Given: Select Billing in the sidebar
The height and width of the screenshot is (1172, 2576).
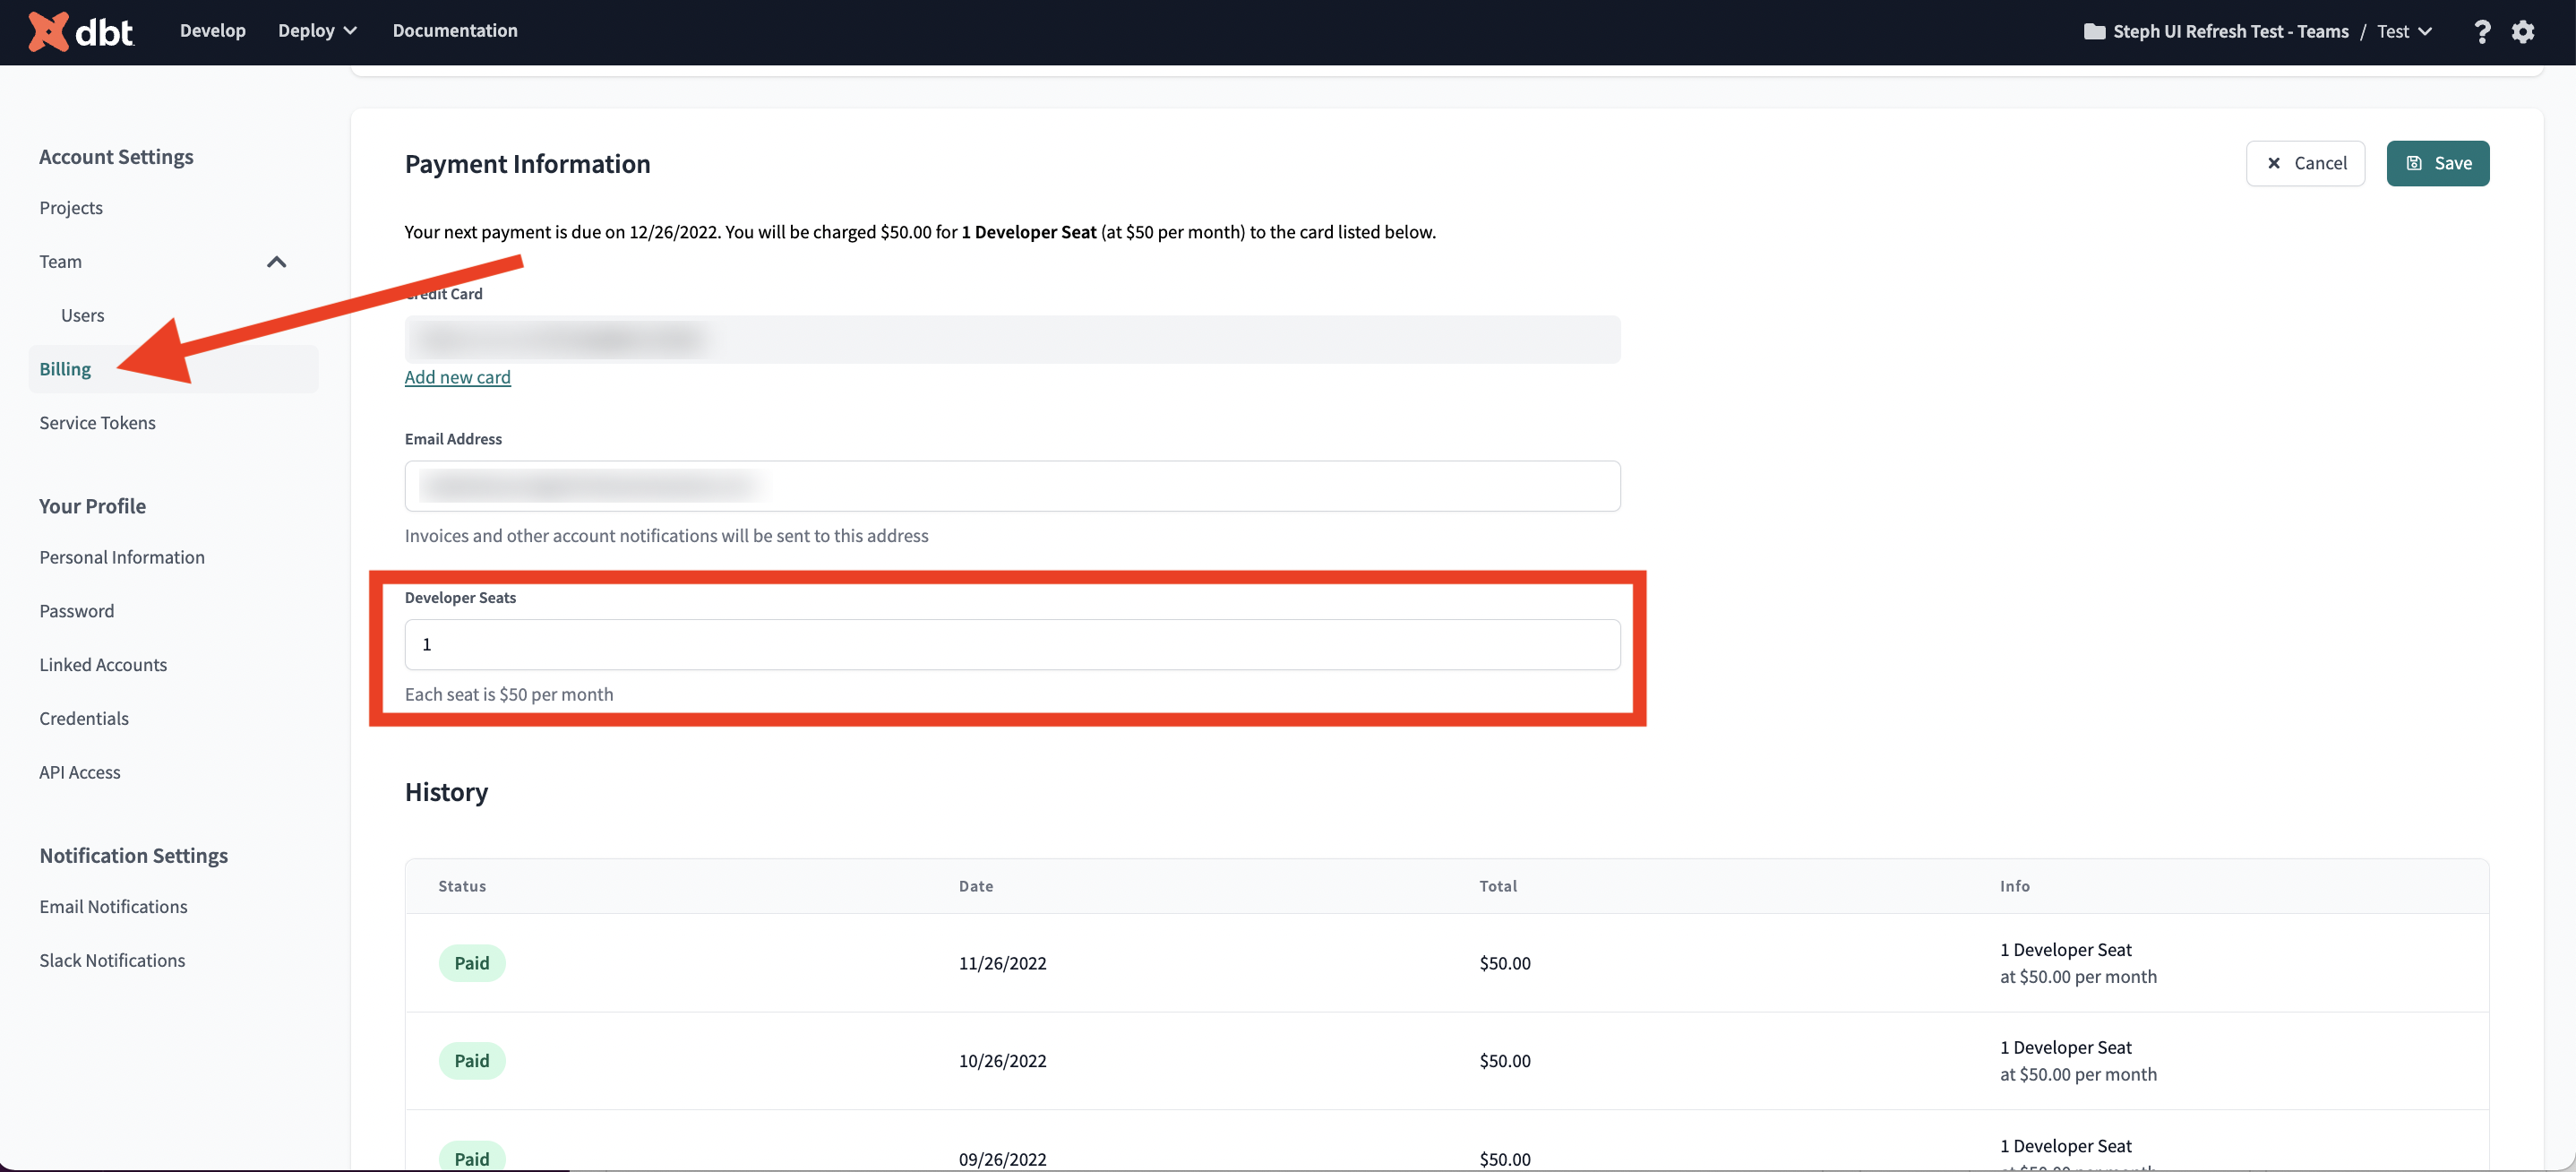Looking at the screenshot, I should point(65,369).
